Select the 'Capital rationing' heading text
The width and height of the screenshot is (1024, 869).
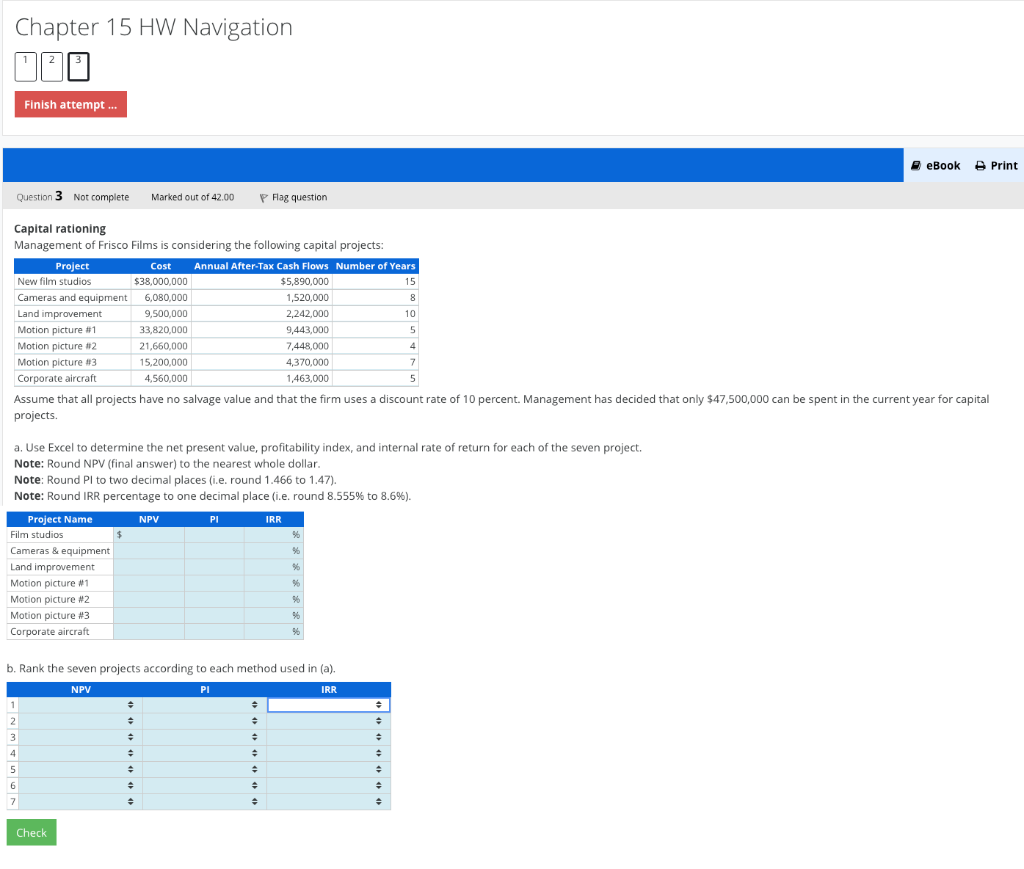pyautogui.click(x=60, y=229)
